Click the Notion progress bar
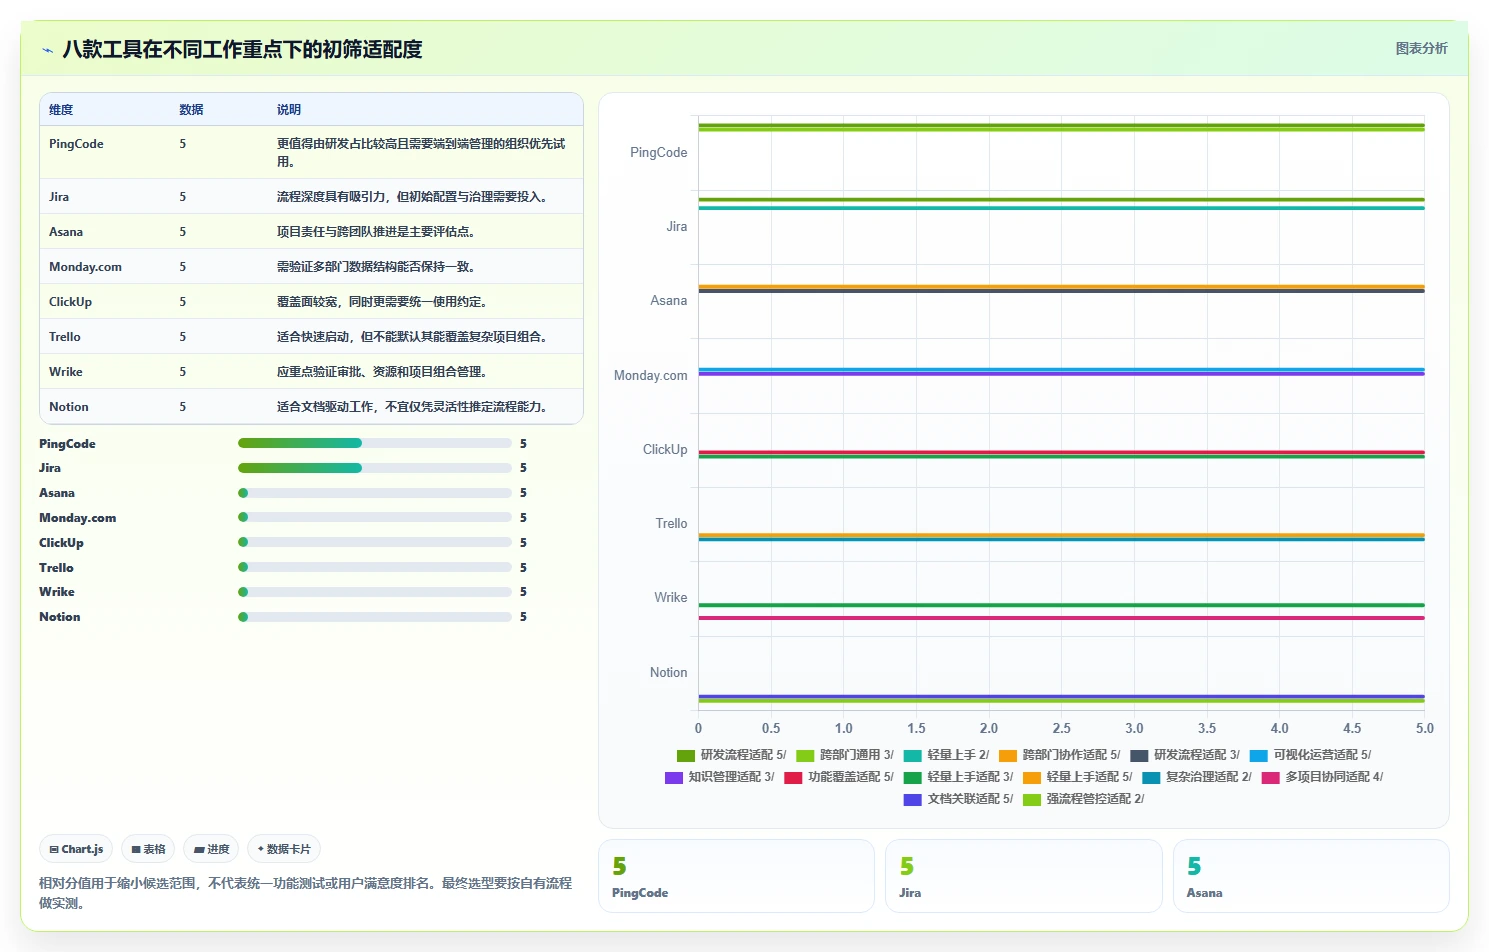This screenshot has height=952, width=1489. pyautogui.click(x=375, y=617)
